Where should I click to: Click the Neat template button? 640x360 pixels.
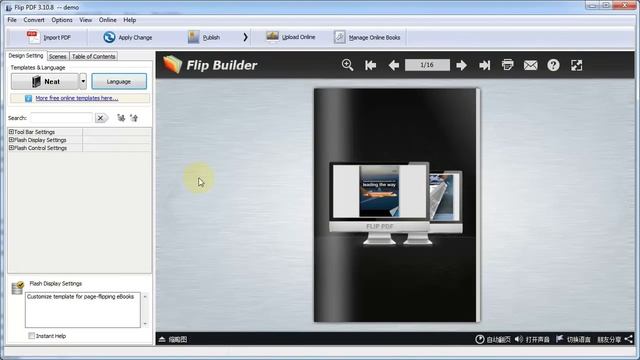click(44, 81)
